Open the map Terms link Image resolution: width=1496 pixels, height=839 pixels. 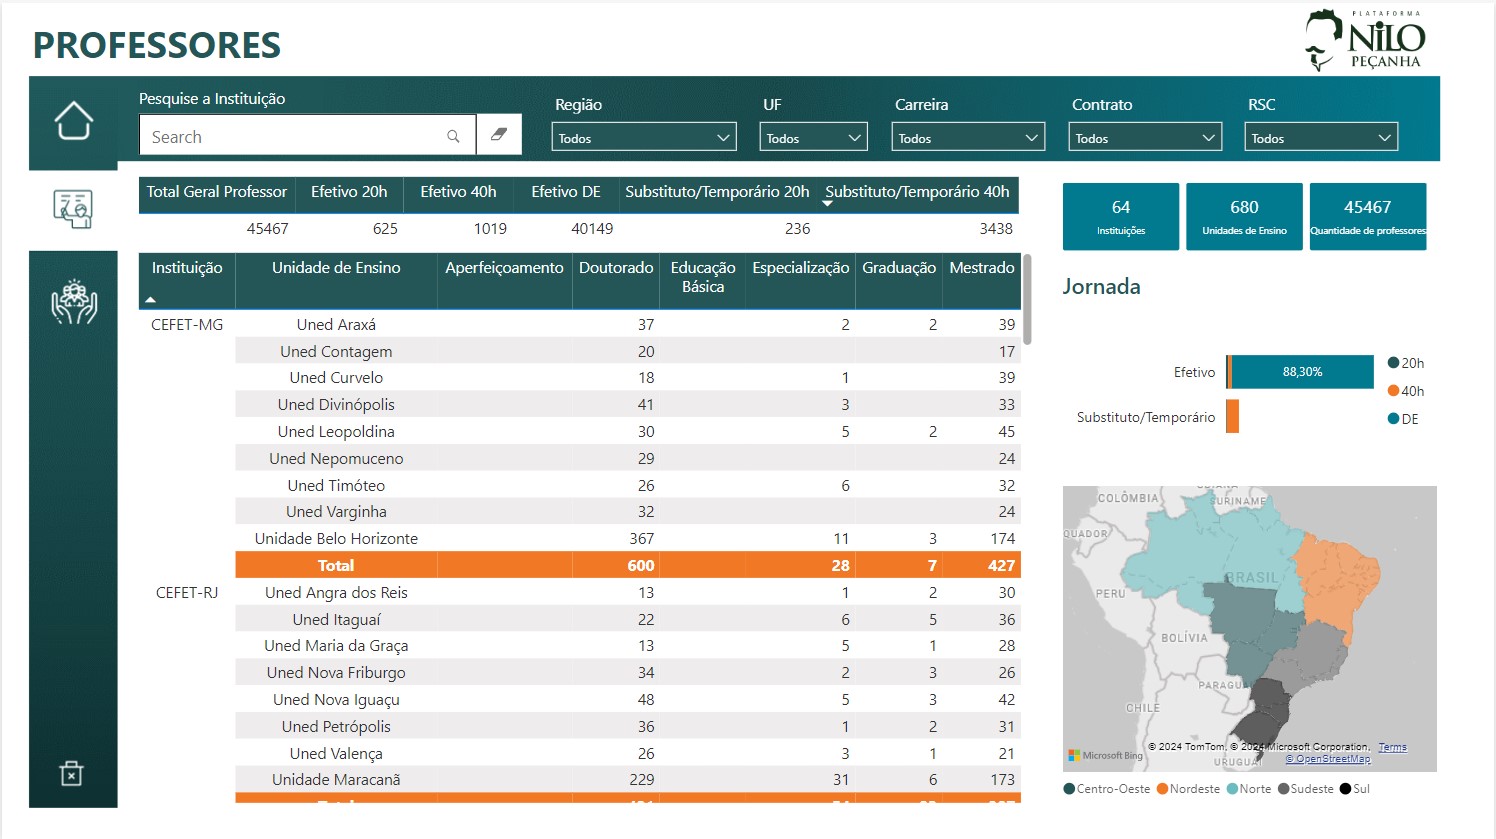click(1392, 747)
